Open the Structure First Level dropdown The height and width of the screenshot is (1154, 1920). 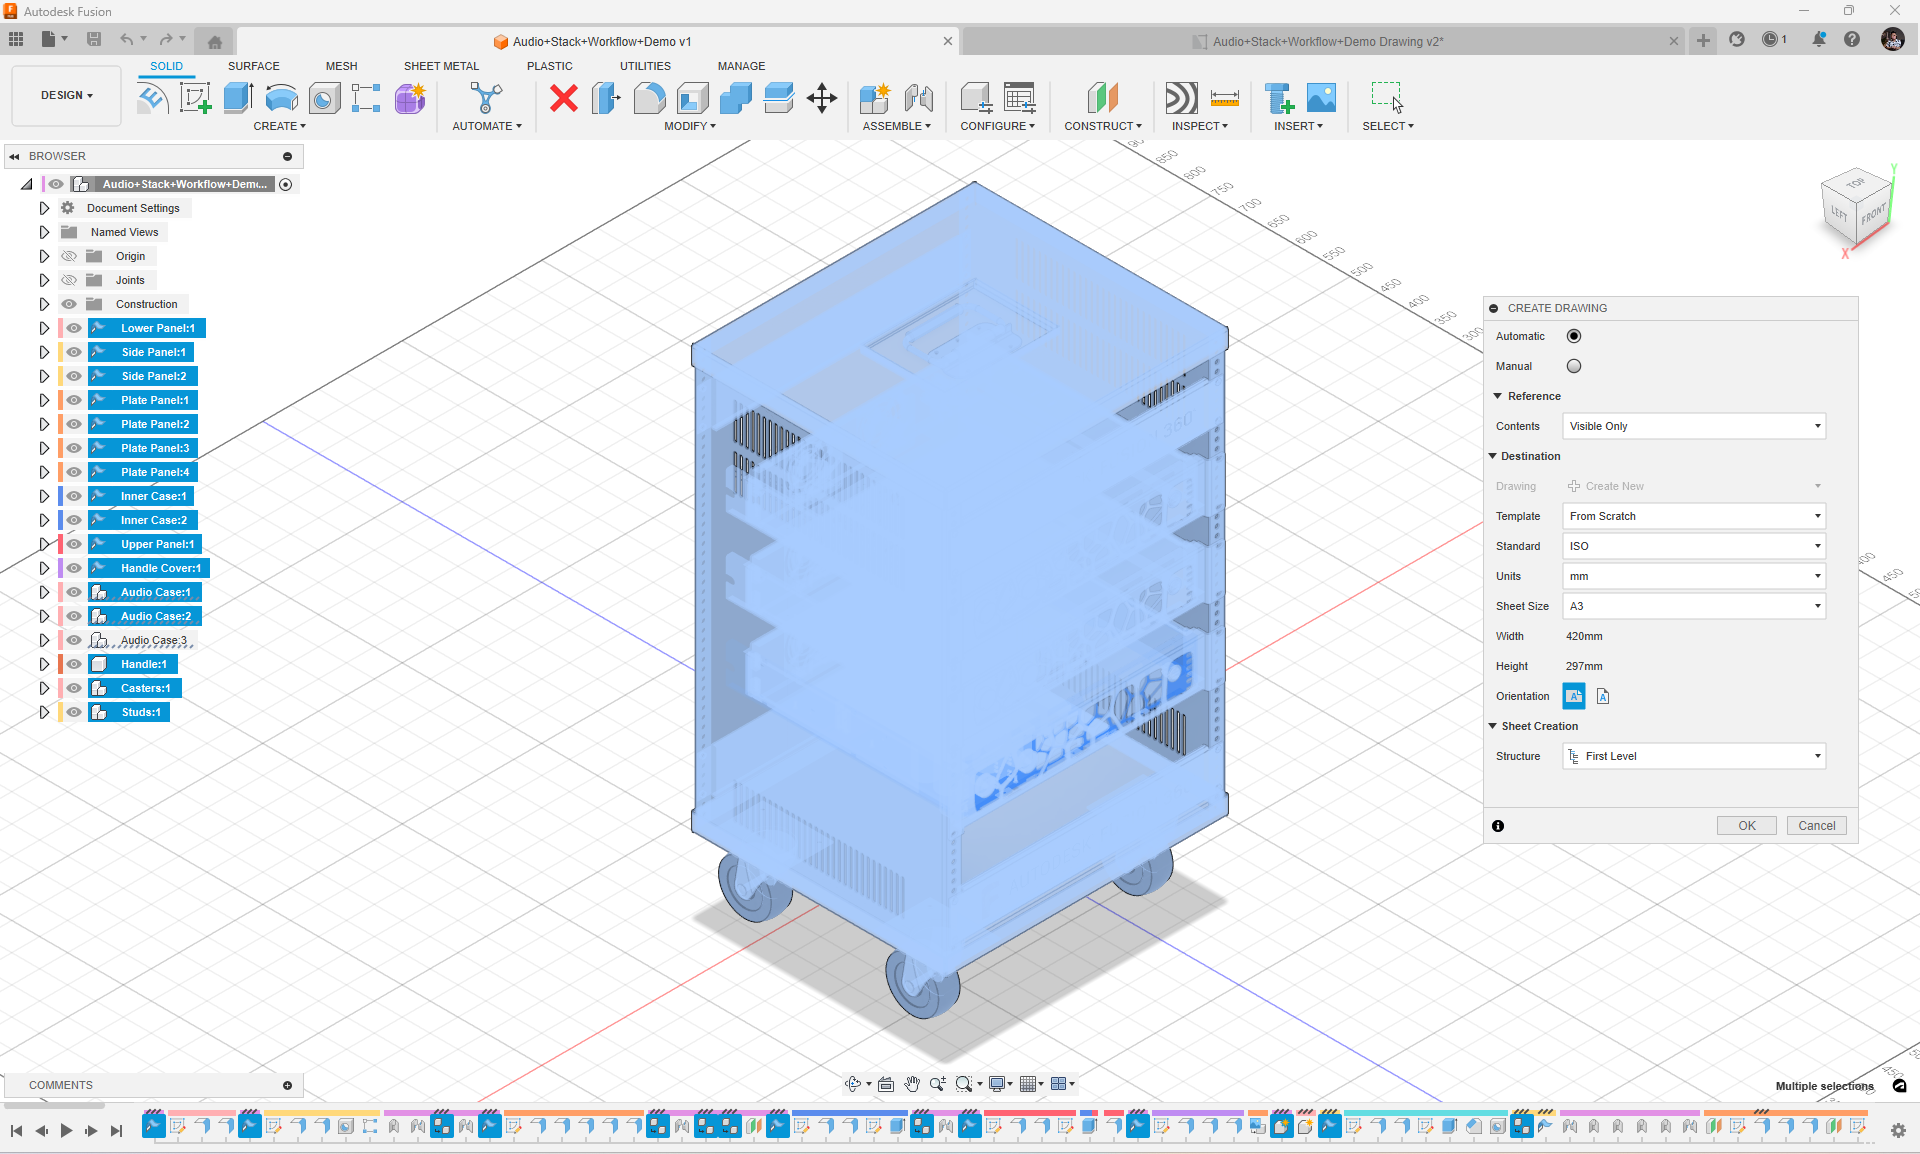coord(1694,756)
